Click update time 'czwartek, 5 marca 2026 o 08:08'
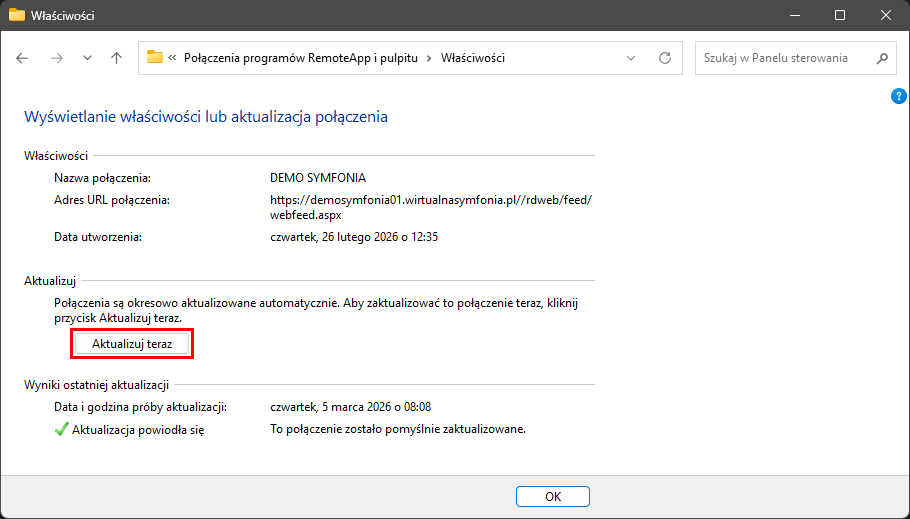 coord(351,407)
